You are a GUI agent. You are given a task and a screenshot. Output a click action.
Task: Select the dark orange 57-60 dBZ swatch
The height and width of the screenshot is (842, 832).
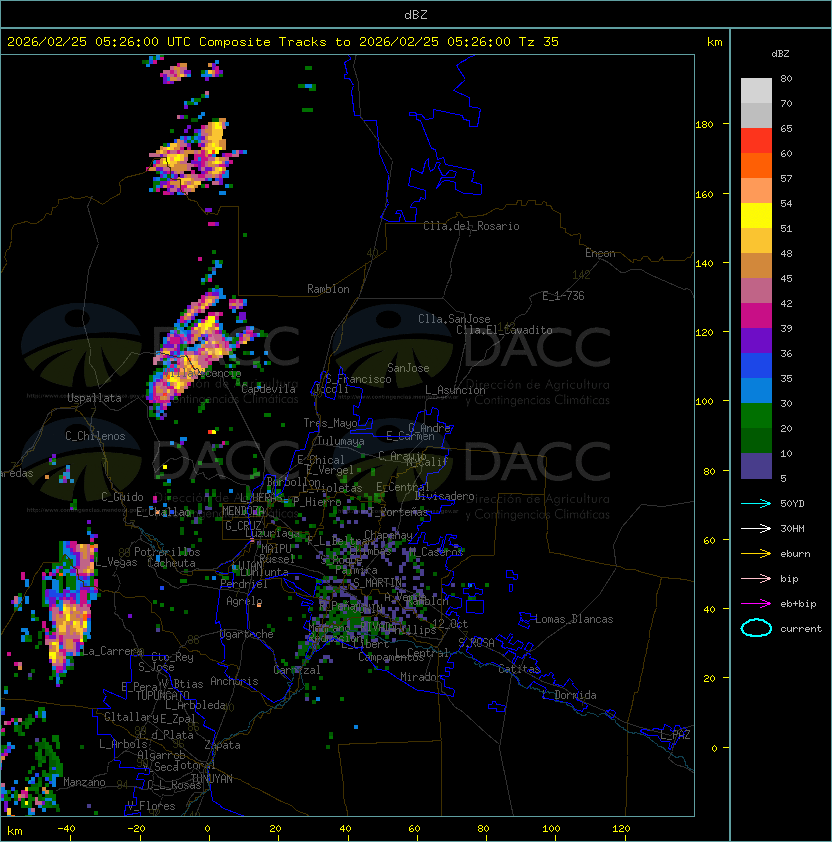pyautogui.click(x=756, y=166)
